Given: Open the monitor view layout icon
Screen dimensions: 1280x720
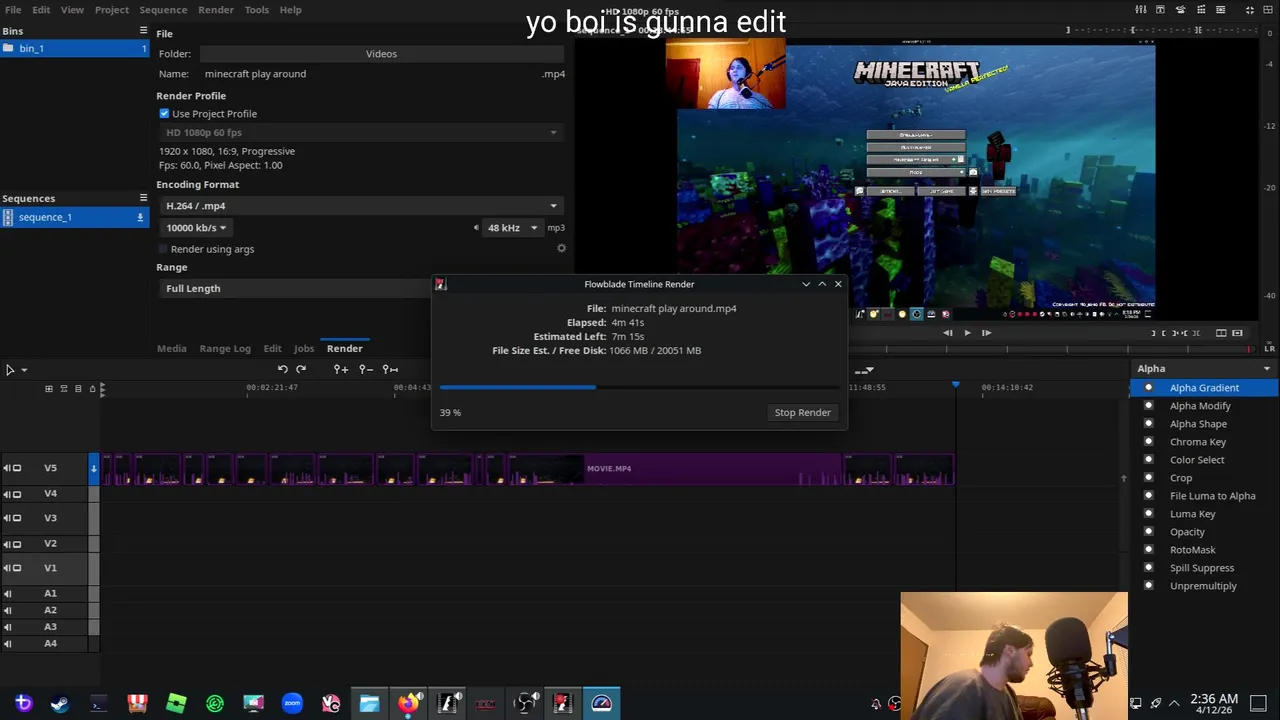Looking at the screenshot, I should click(1221, 333).
